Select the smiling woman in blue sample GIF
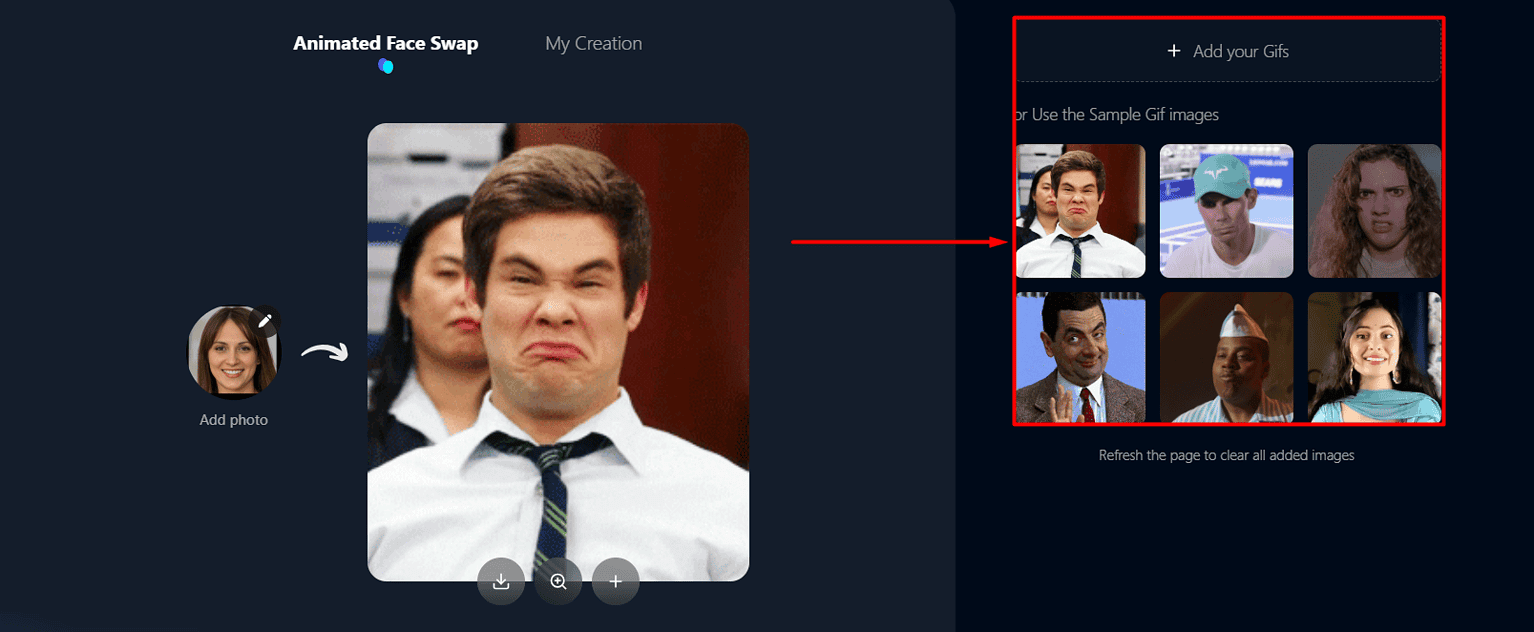Screen dimensions: 1534x632 coord(1374,357)
